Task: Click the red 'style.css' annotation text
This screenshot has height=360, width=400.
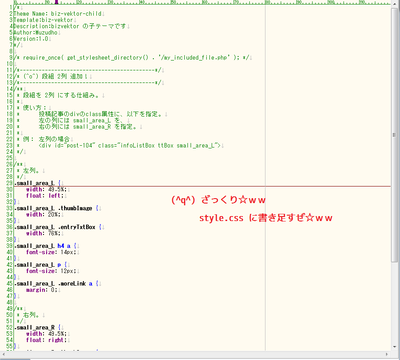Action: (221, 218)
